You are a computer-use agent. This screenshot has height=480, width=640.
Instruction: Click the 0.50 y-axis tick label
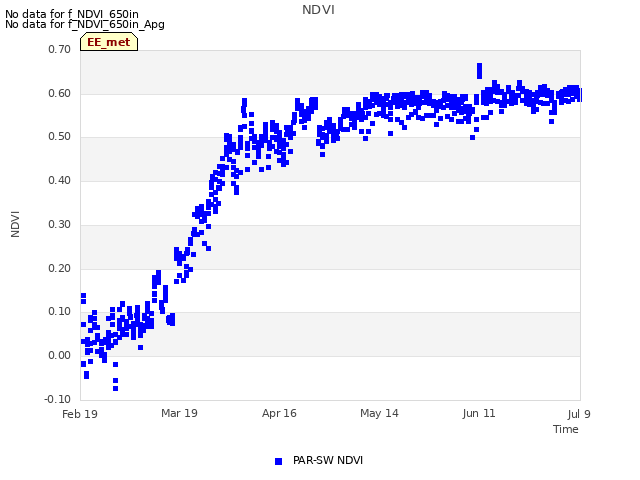pos(60,137)
